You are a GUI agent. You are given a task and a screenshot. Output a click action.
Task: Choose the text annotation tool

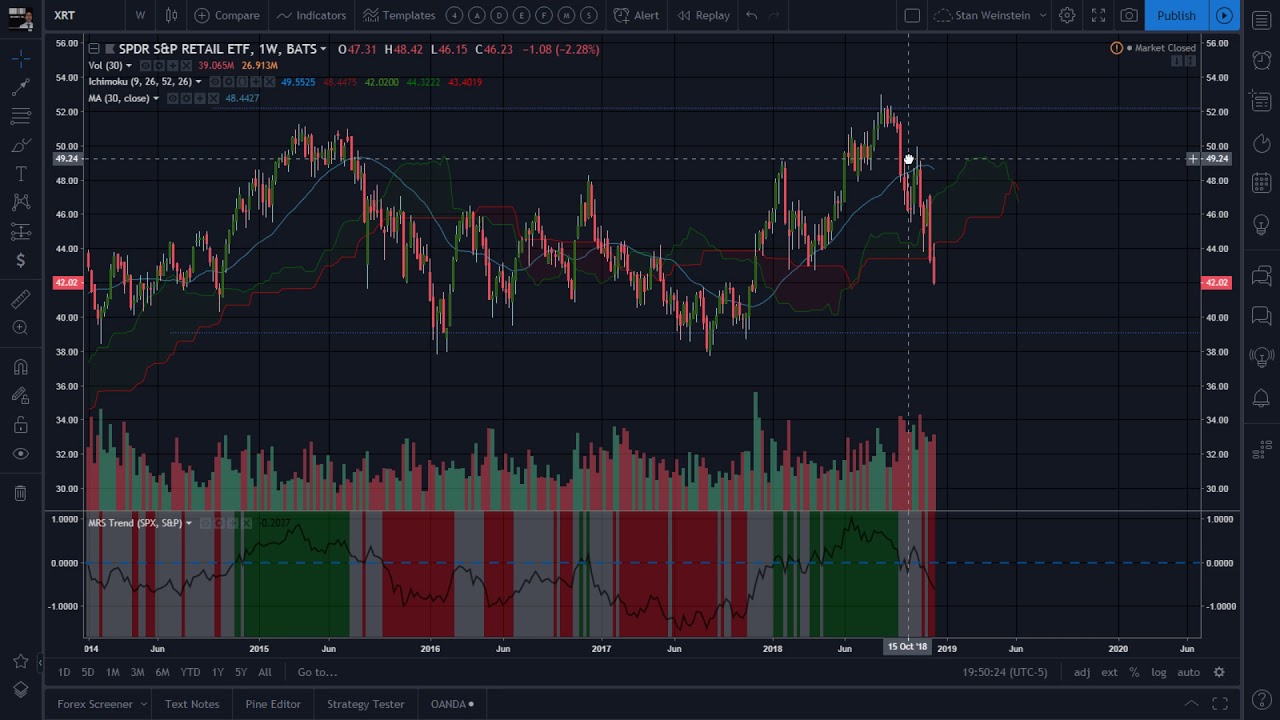[x=20, y=174]
